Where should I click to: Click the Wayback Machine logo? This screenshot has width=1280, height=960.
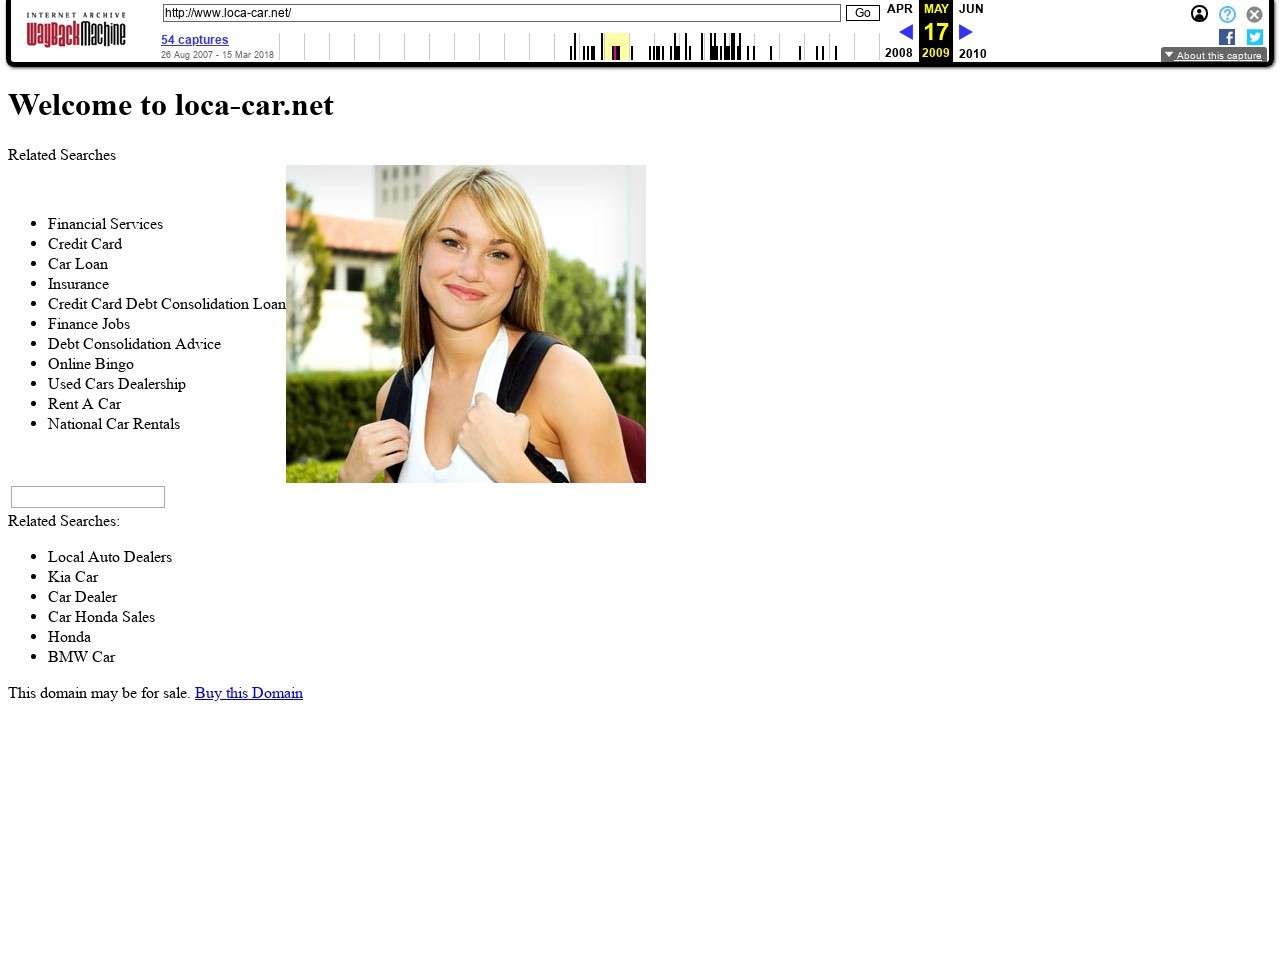point(76,31)
